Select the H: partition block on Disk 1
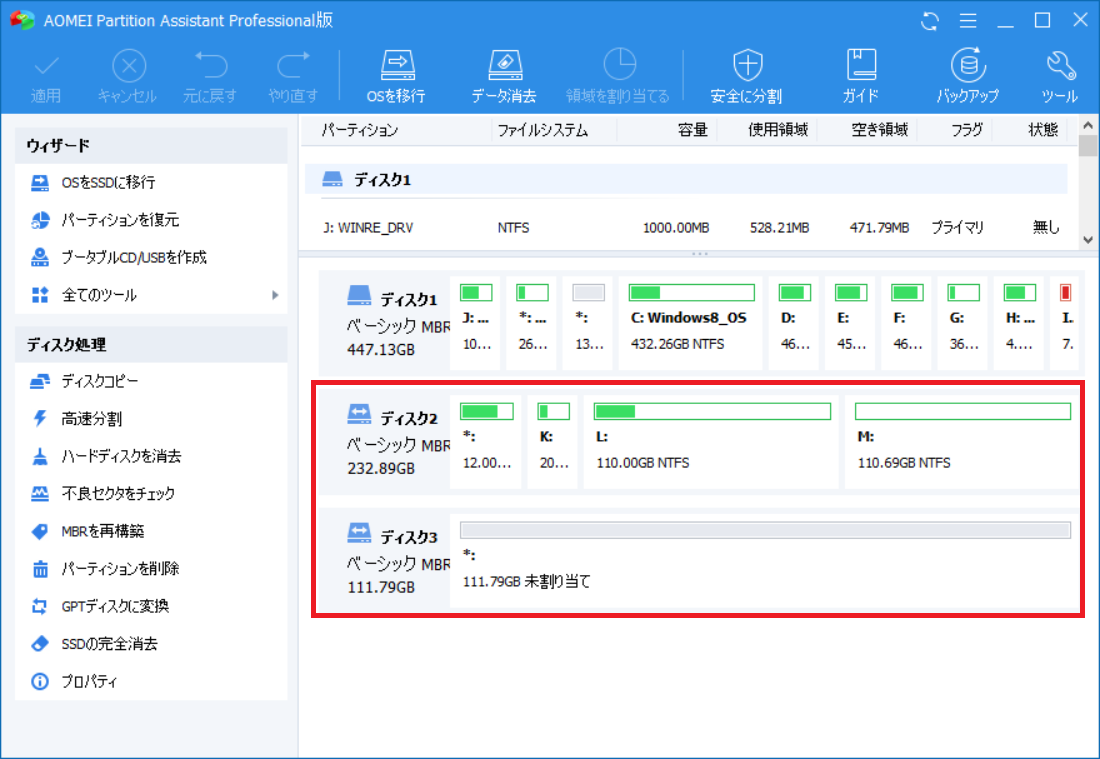Viewport: 1100px width, 759px height. (1019, 323)
